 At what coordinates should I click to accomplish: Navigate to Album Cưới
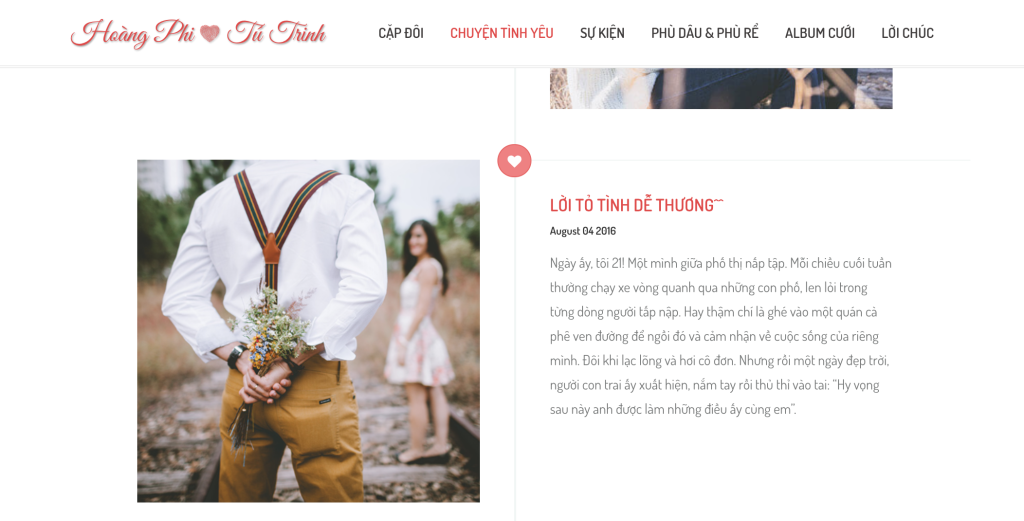pyautogui.click(x=820, y=33)
